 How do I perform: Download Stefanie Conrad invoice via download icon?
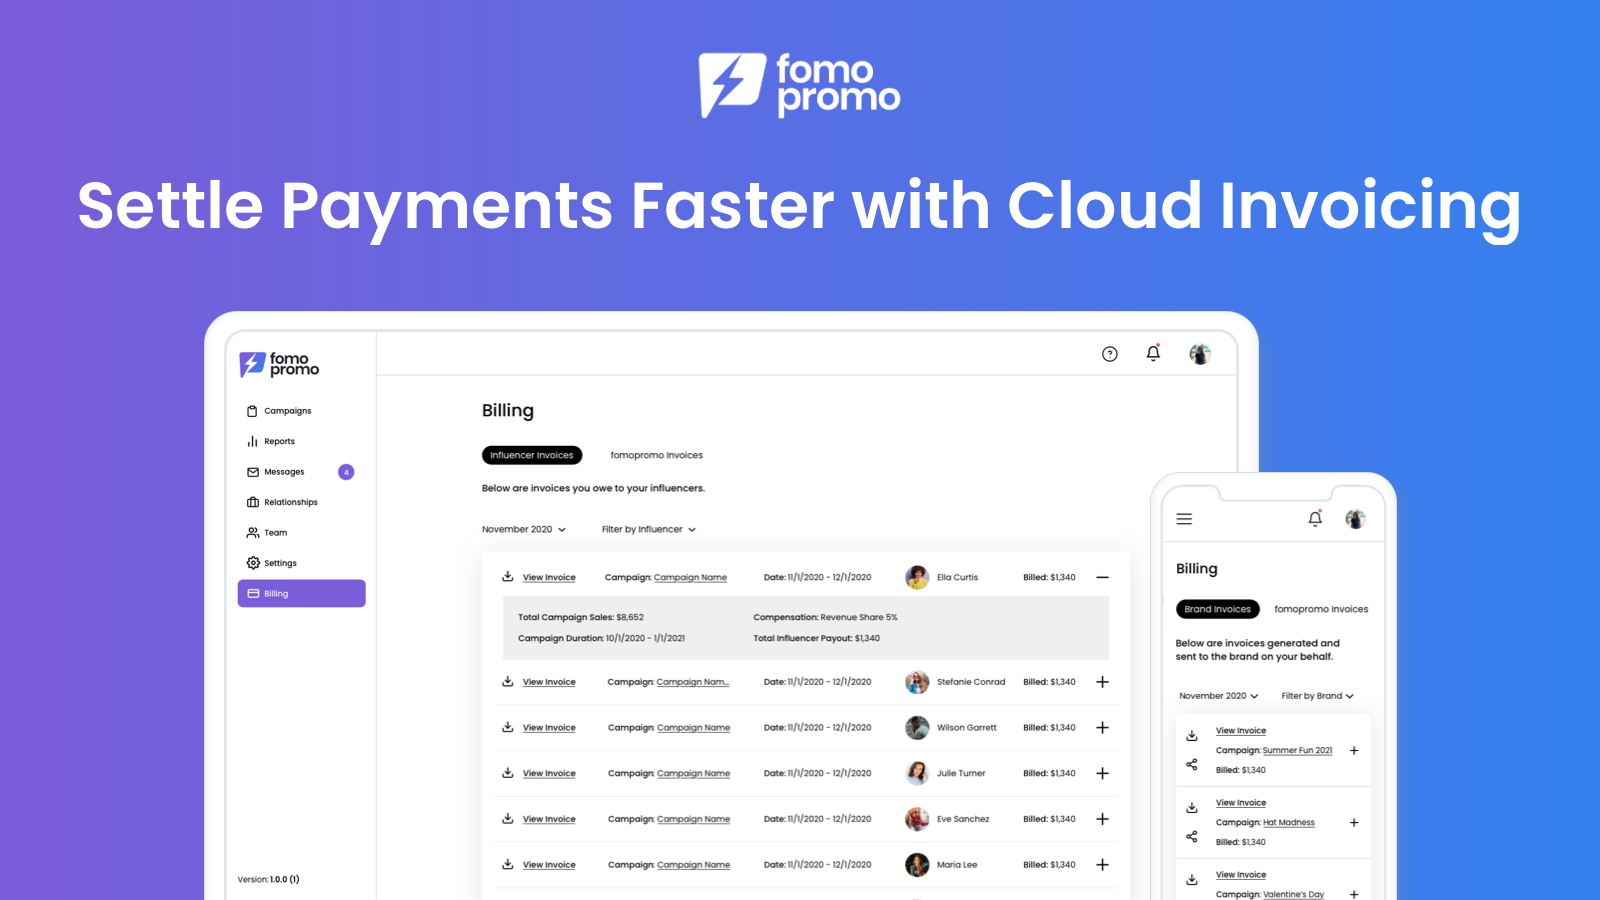pos(507,682)
